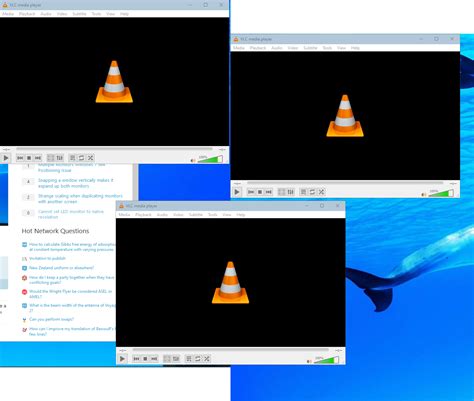
Task: Open the 'Can you perform swaps?' hot question
Action: coord(51,319)
